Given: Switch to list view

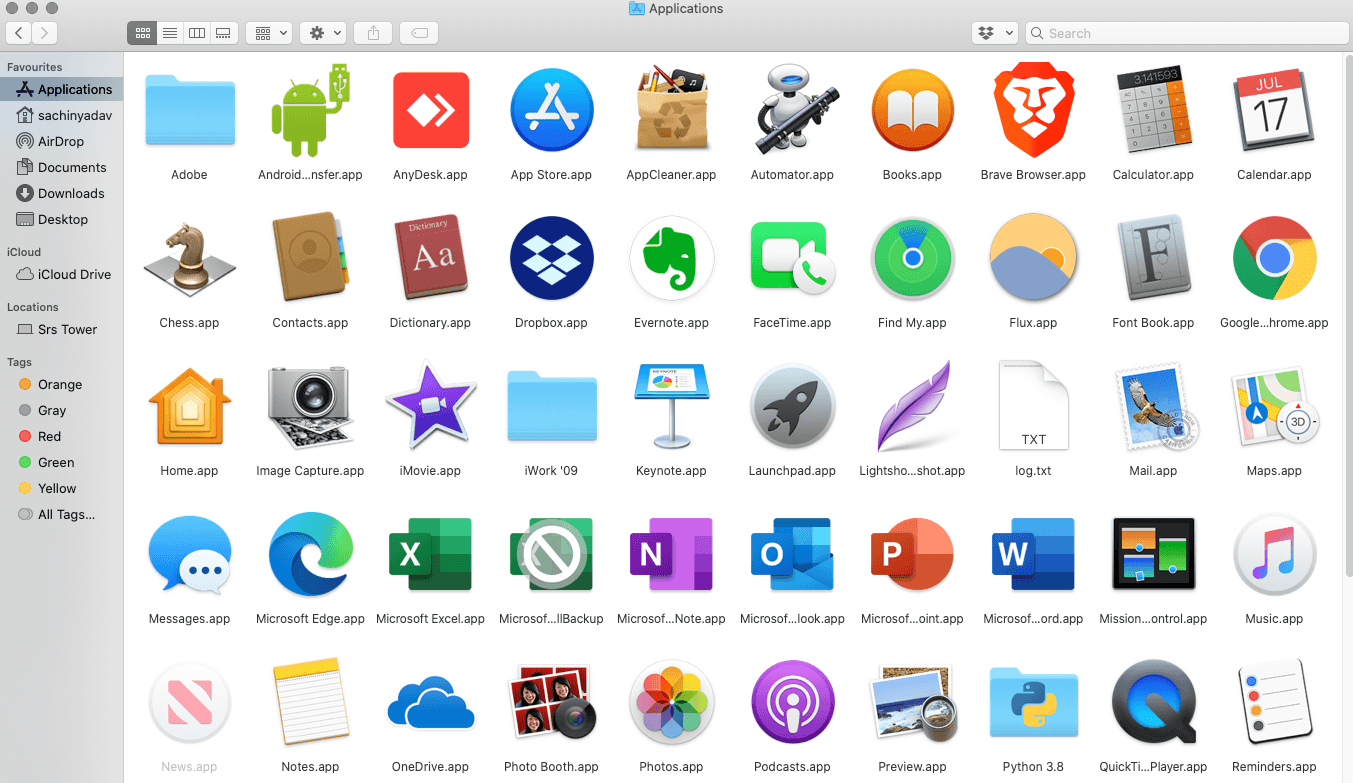Looking at the screenshot, I should (170, 33).
